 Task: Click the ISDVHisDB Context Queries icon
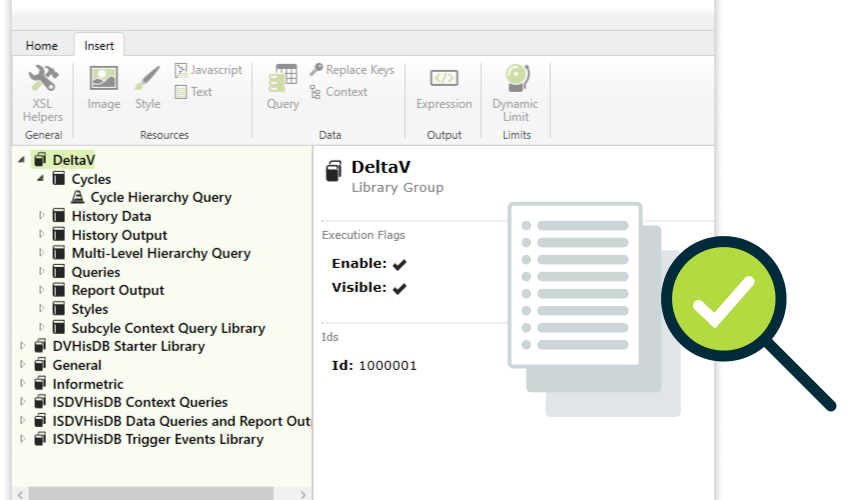(40, 402)
